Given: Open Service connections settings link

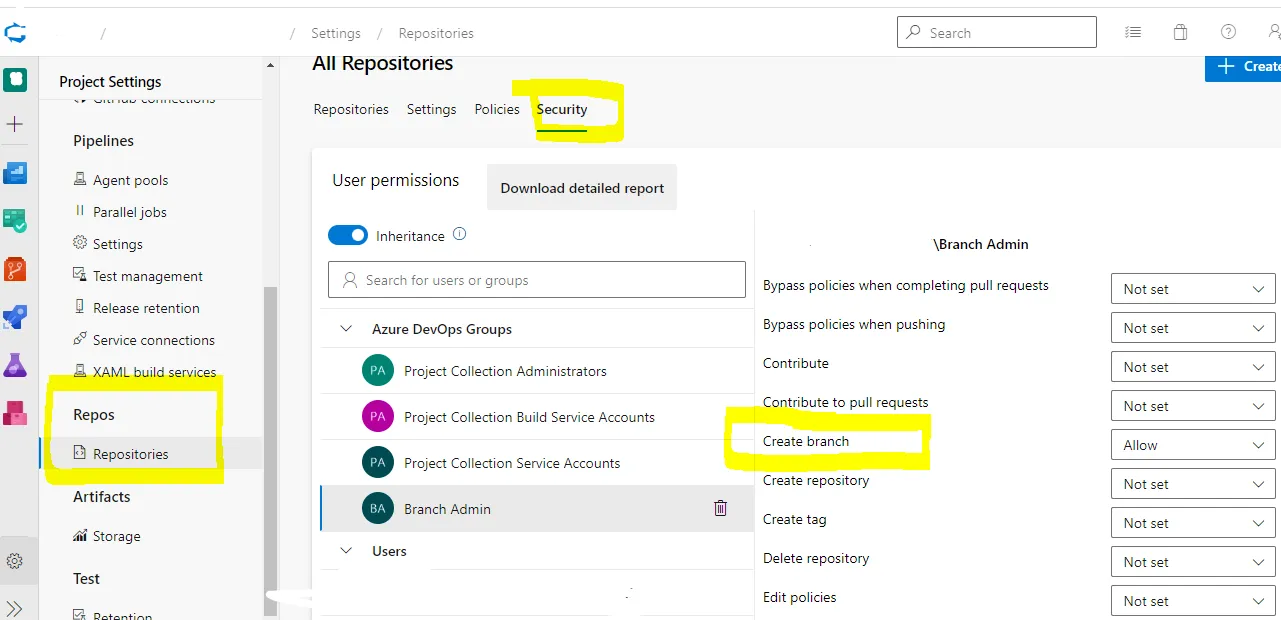Looking at the screenshot, I should tap(154, 340).
